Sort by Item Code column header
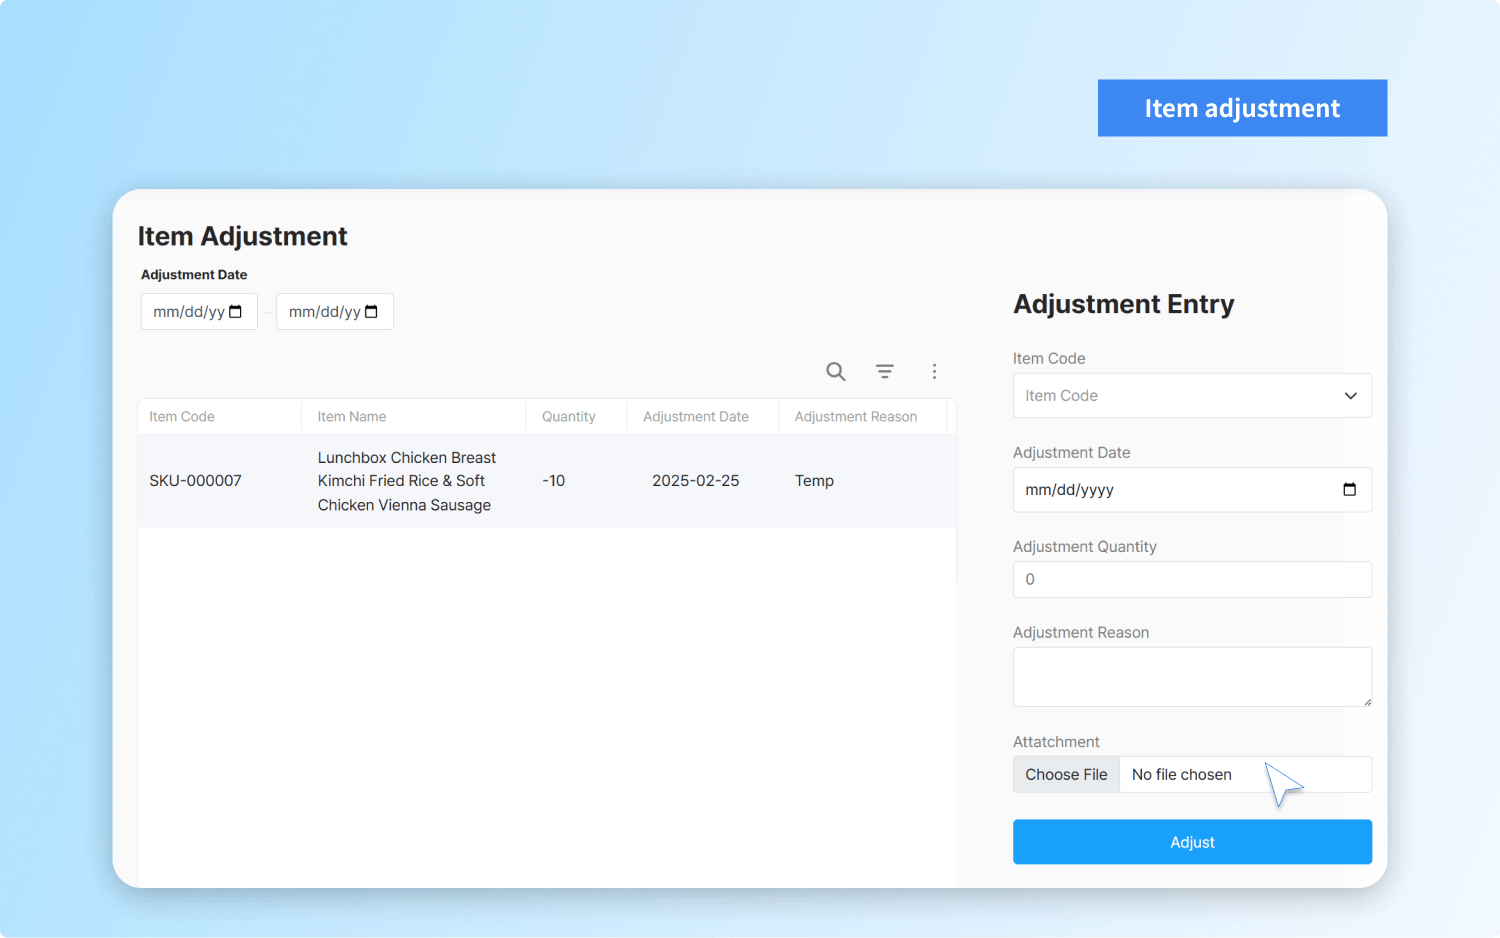Screen dimensions: 1500x938 pyautogui.click(x=182, y=417)
